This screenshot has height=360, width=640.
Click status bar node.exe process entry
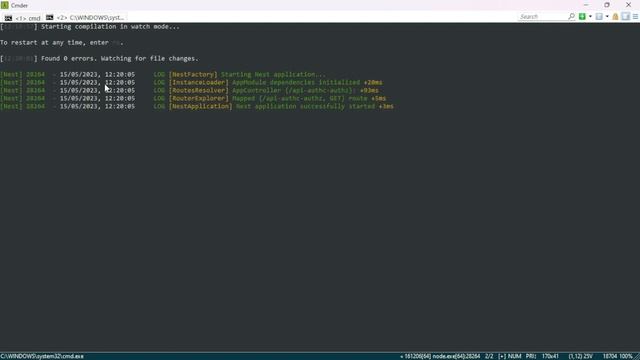pos(456,356)
